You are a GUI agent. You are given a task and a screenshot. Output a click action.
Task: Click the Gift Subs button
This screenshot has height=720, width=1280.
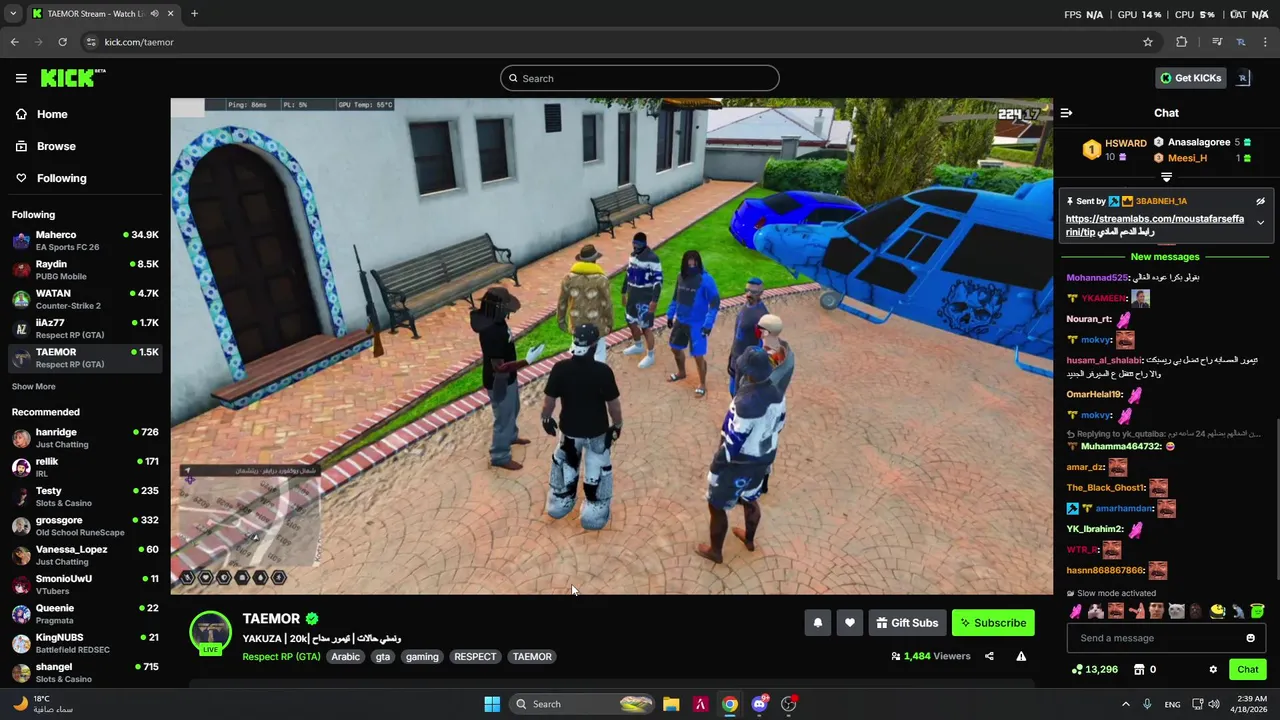[x=907, y=623]
